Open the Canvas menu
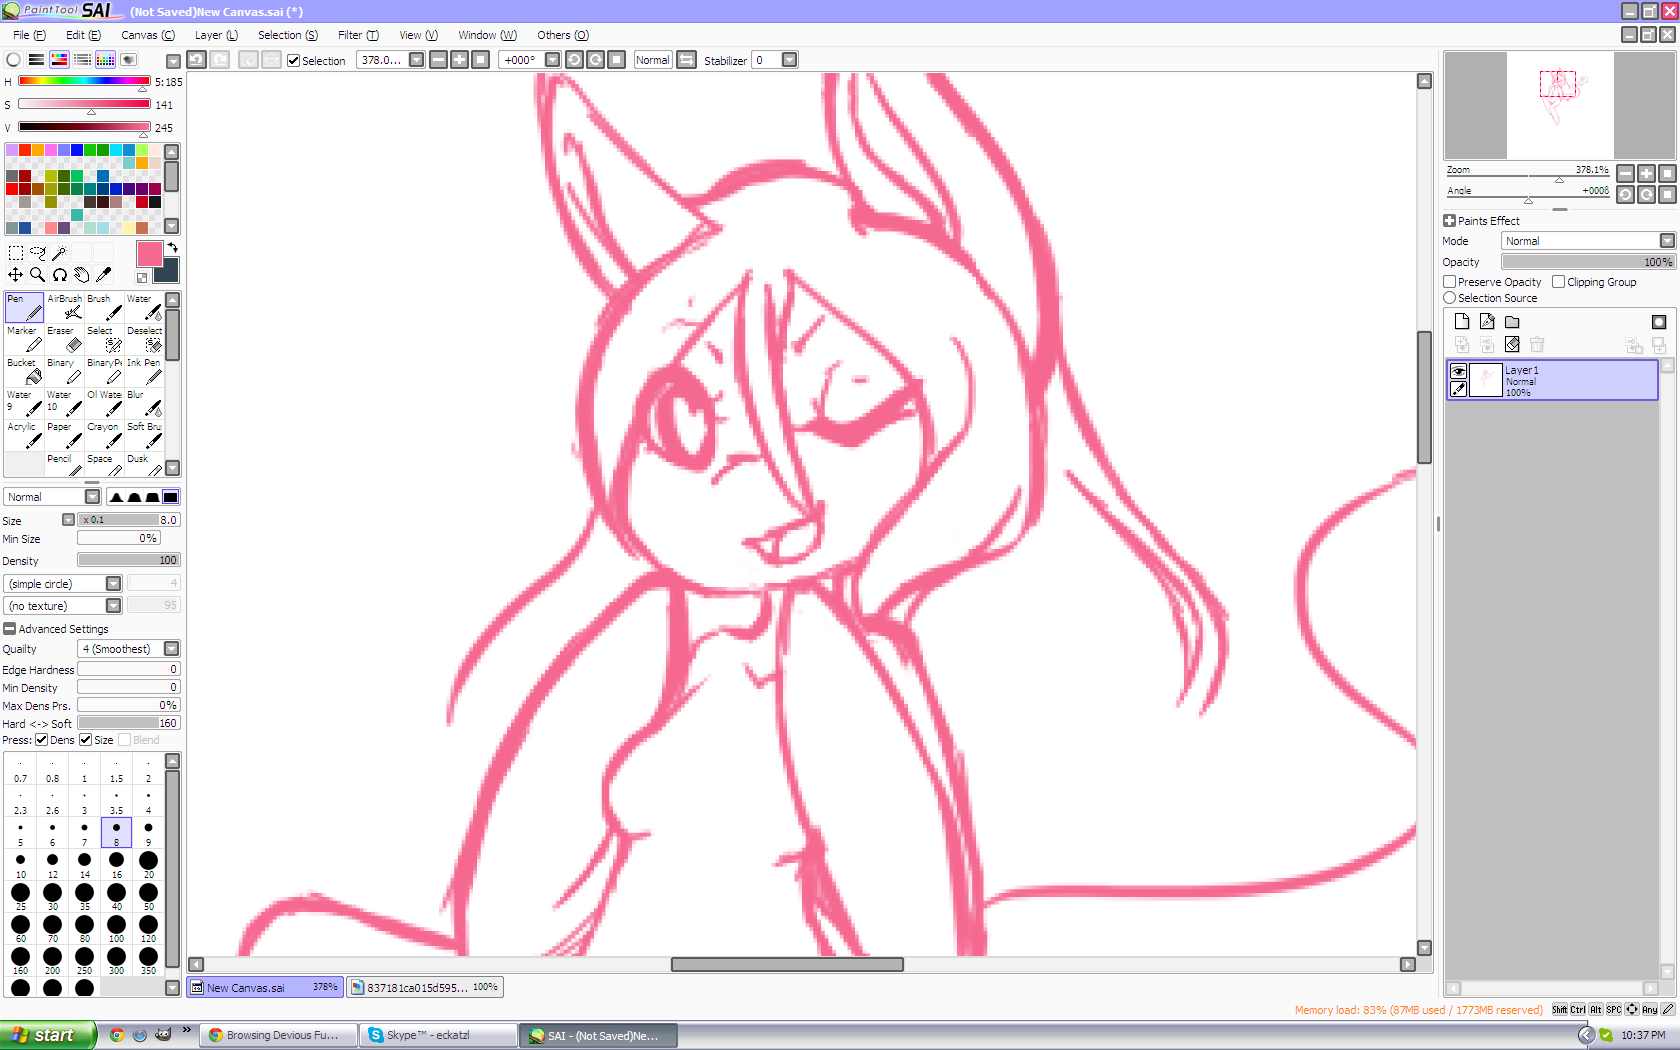Image resolution: width=1680 pixels, height=1050 pixels. pyautogui.click(x=148, y=35)
